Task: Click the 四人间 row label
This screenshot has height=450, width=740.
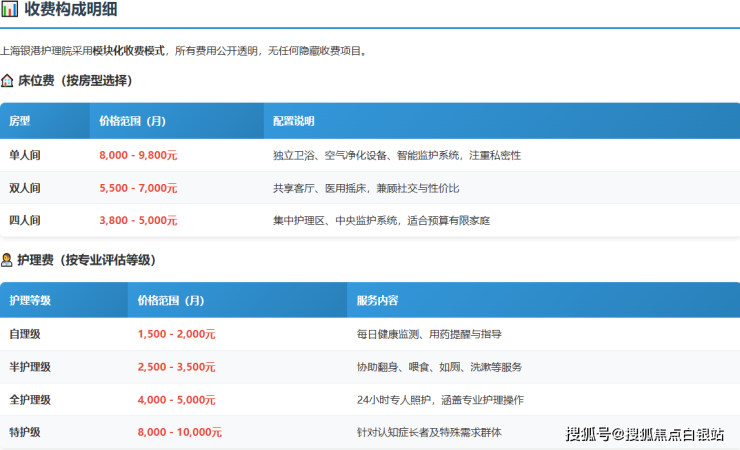Action: pyautogui.click(x=25, y=220)
